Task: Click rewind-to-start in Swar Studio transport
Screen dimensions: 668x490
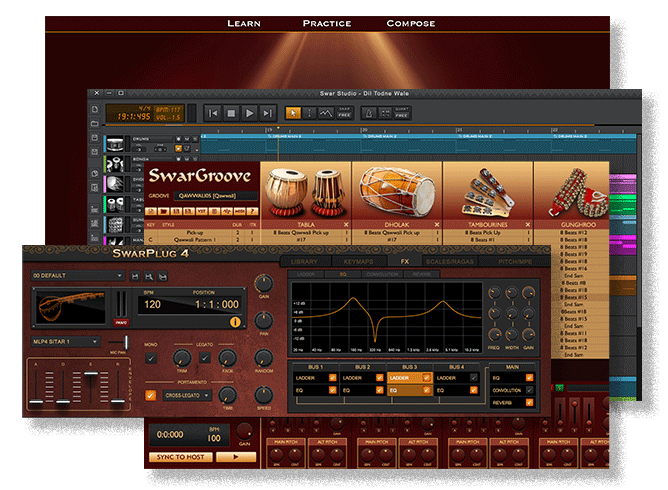Action: point(213,113)
